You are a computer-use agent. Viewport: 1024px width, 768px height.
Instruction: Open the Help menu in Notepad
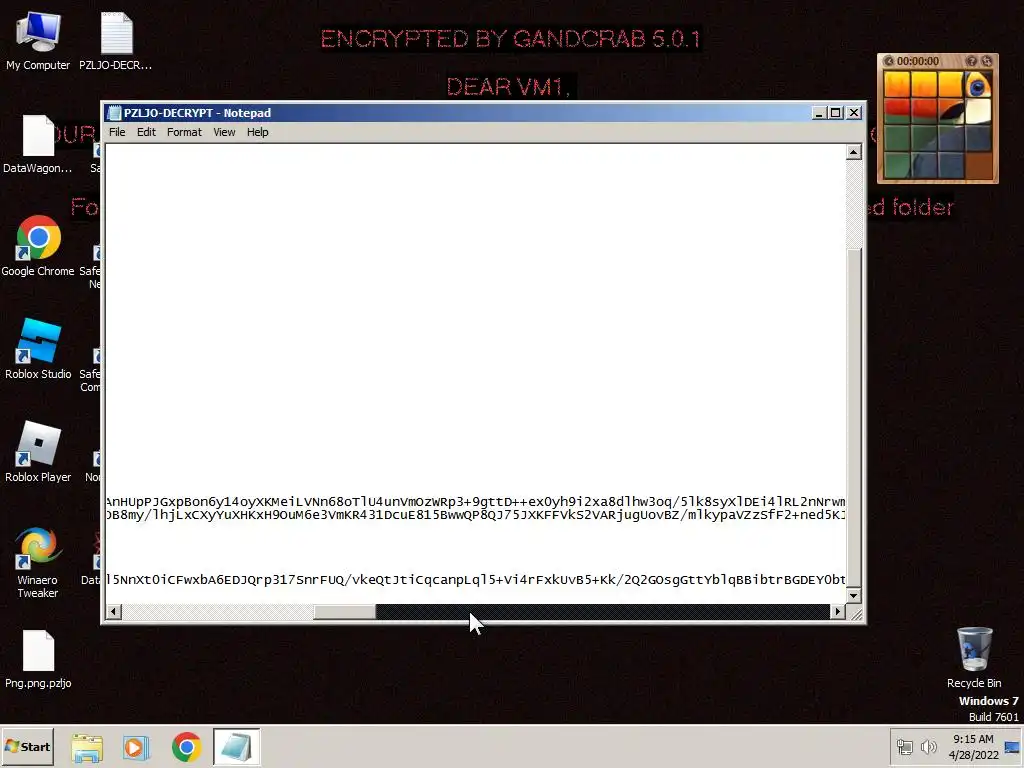click(257, 132)
